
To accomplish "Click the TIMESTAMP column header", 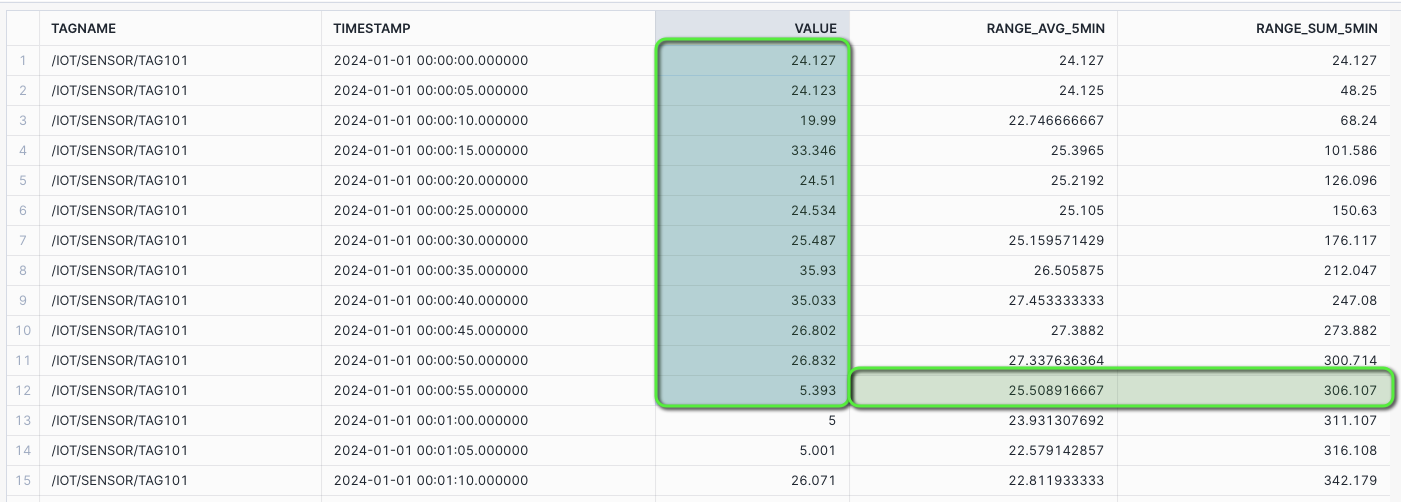I will pos(488,28).
